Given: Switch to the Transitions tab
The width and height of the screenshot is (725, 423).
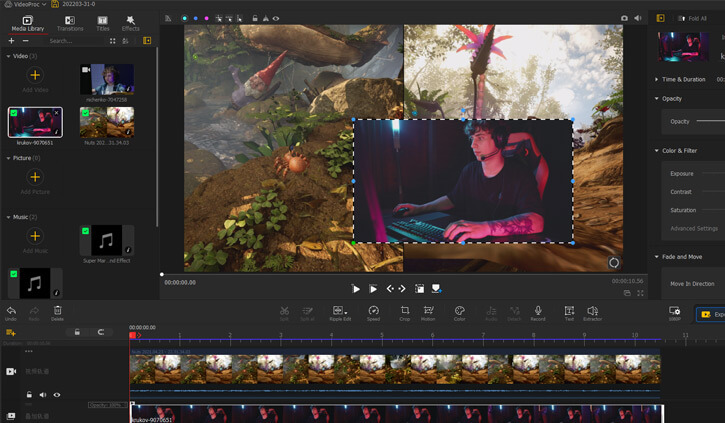Looking at the screenshot, I should (x=69, y=23).
